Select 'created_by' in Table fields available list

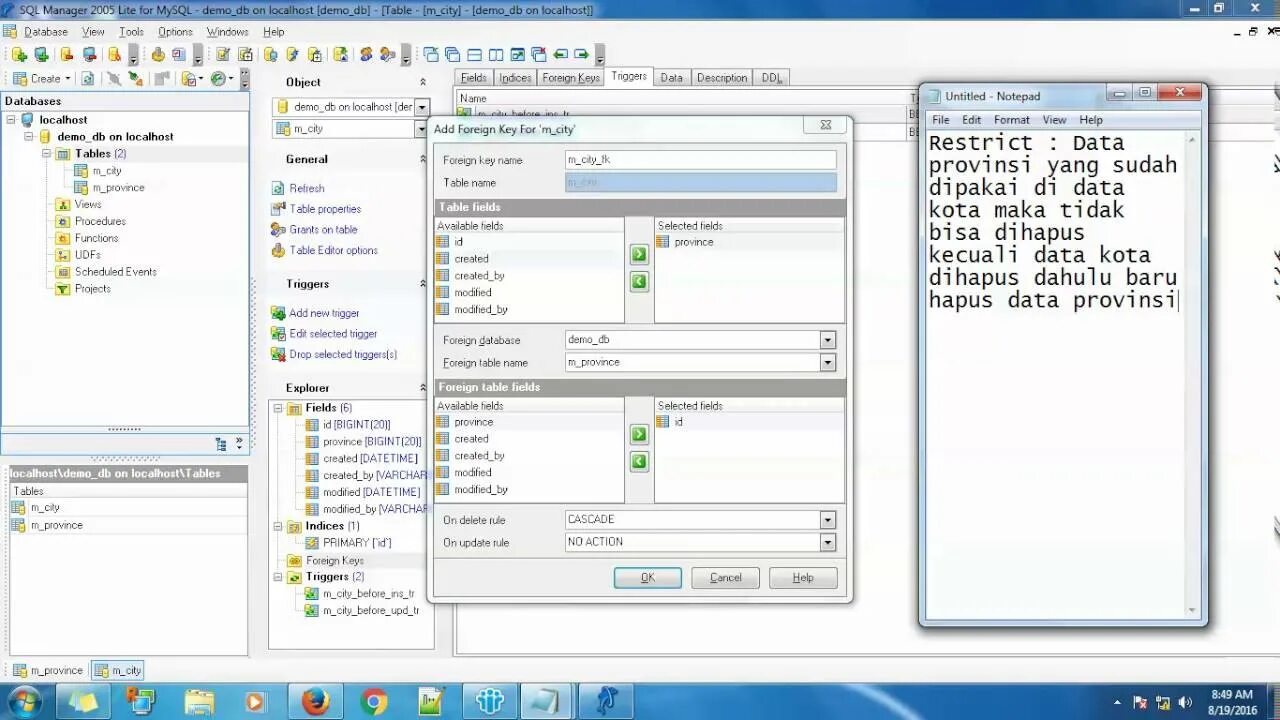click(479, 276)
